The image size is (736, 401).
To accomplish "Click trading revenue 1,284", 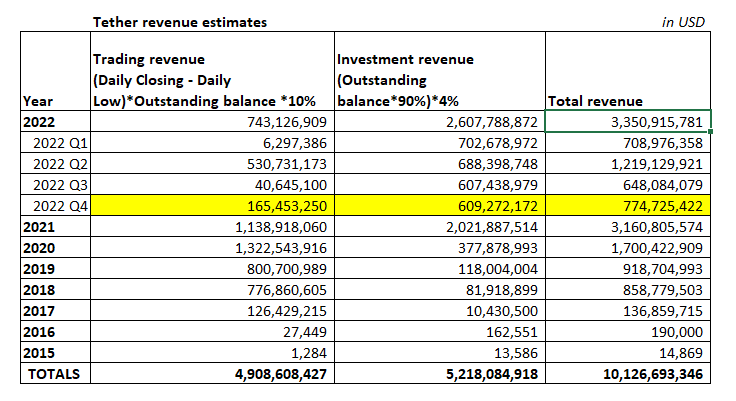I will 212,352.
